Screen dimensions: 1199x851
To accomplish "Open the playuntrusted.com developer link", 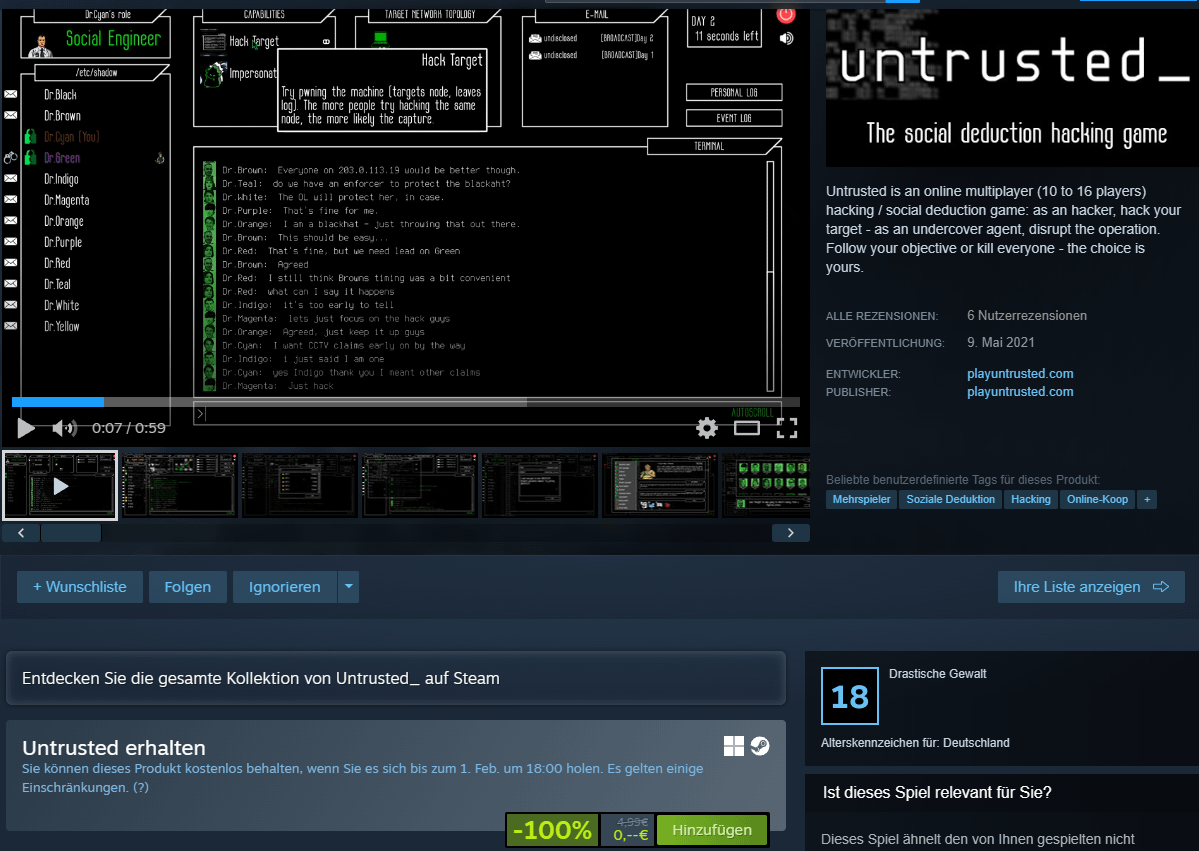I will [x=1020, y=374].
